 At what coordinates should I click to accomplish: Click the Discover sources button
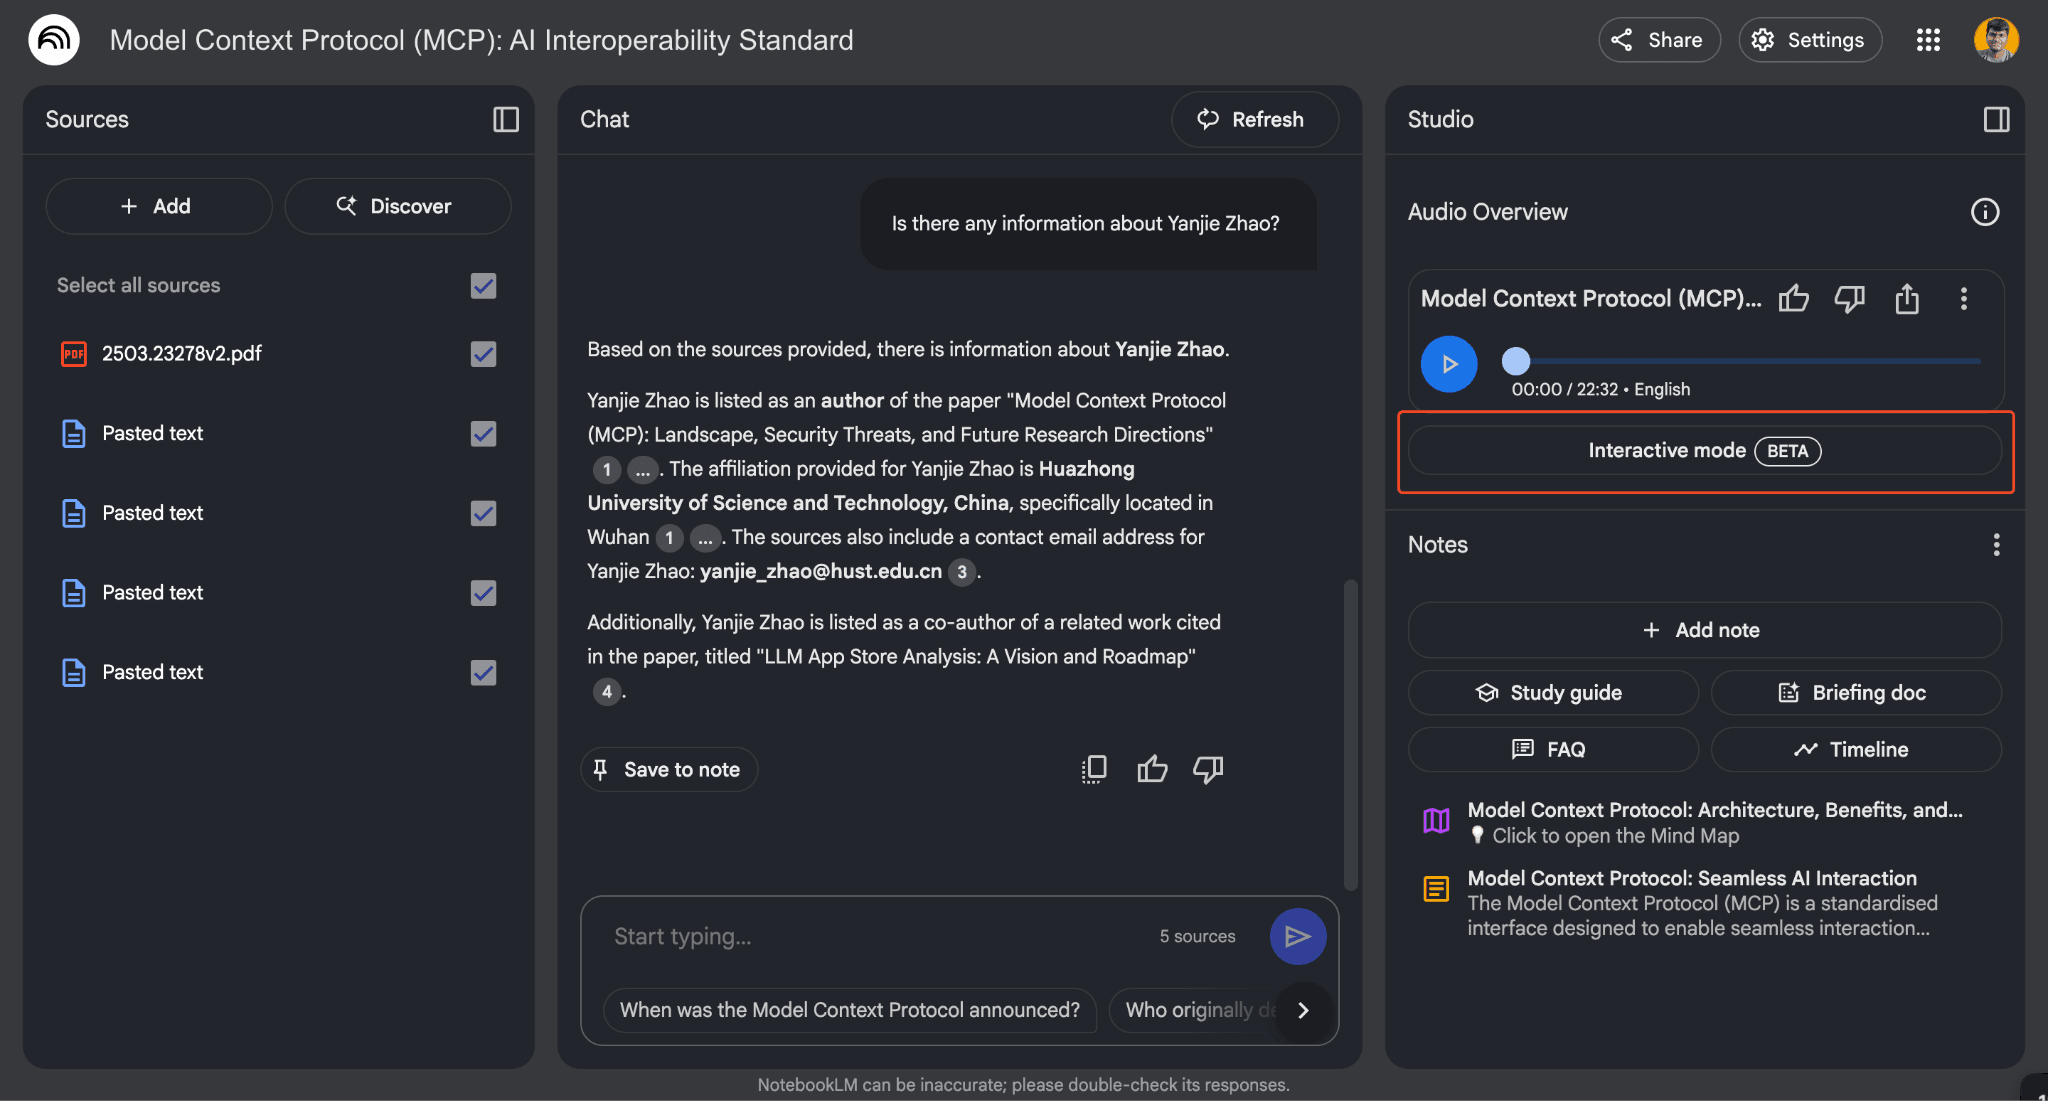[397, 206]
